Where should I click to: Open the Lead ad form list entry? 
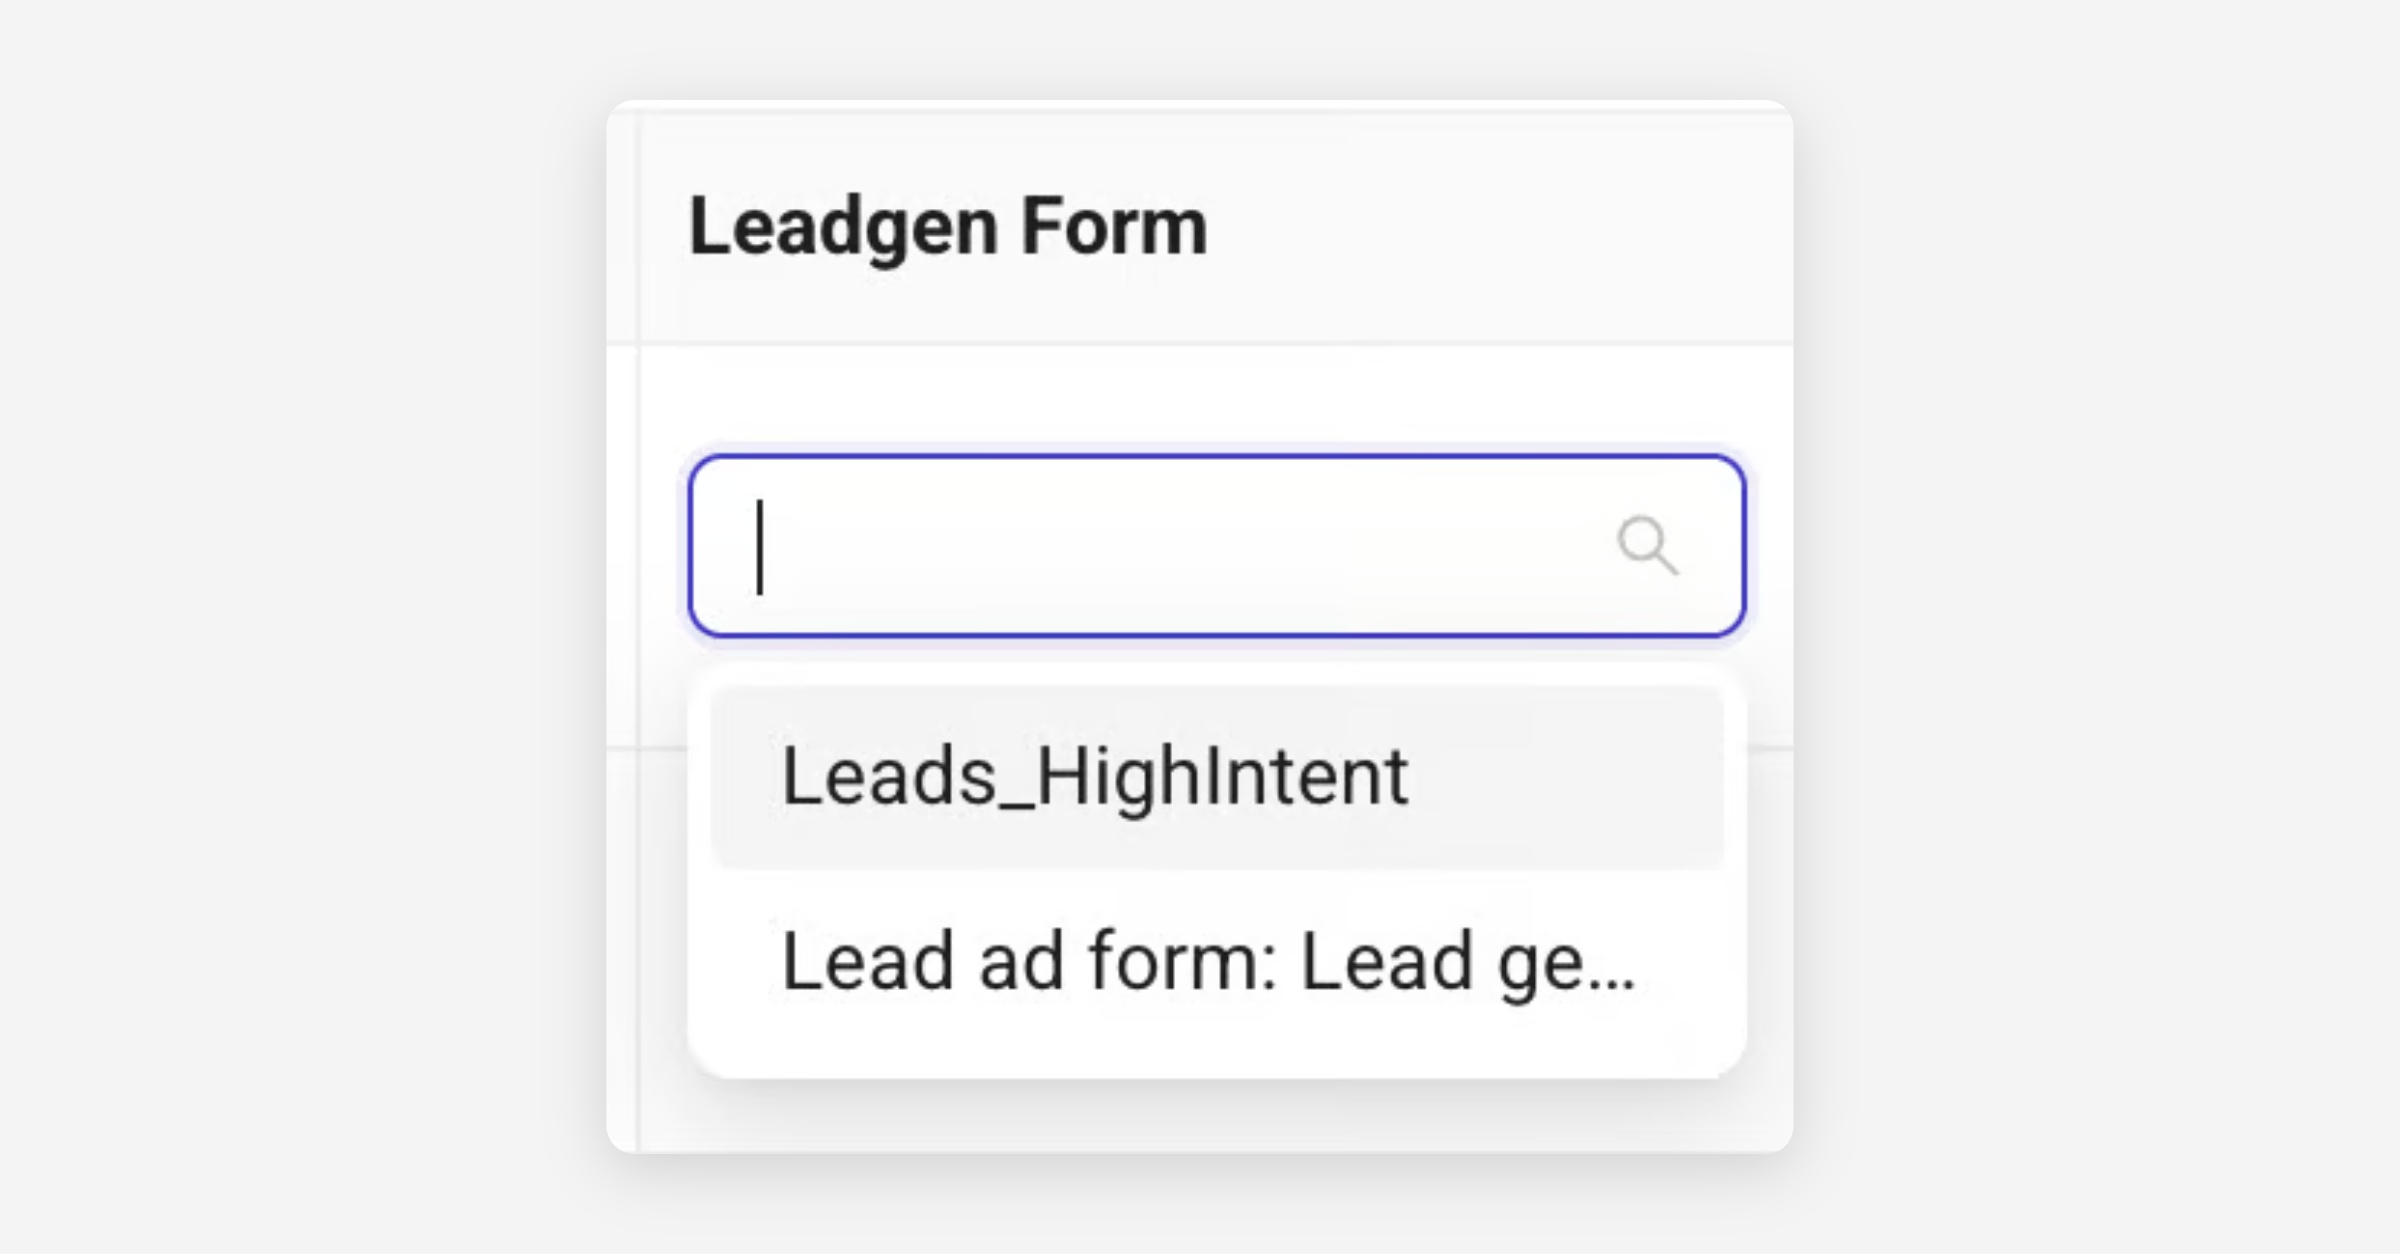tap(1207, 961)
